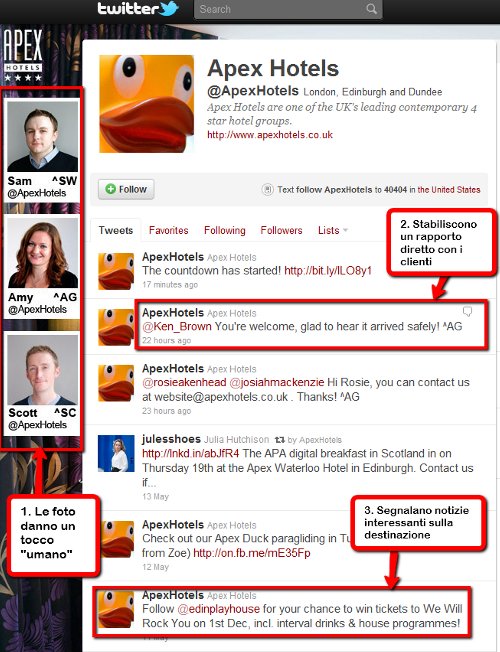Click julesshoes avatar thumbnail
The image size is (500, 652).
[116, 453]
